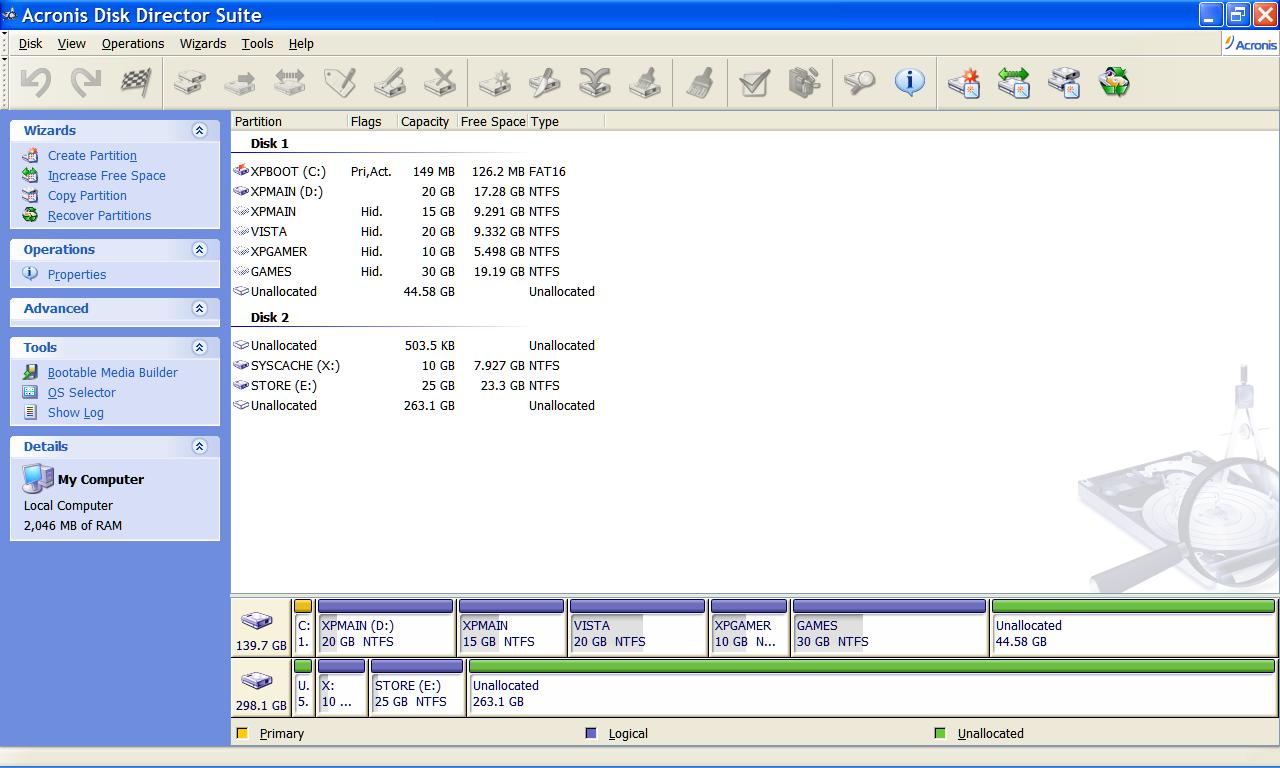Click the green recycle Recover Partitions toolbar icon

1113,82
